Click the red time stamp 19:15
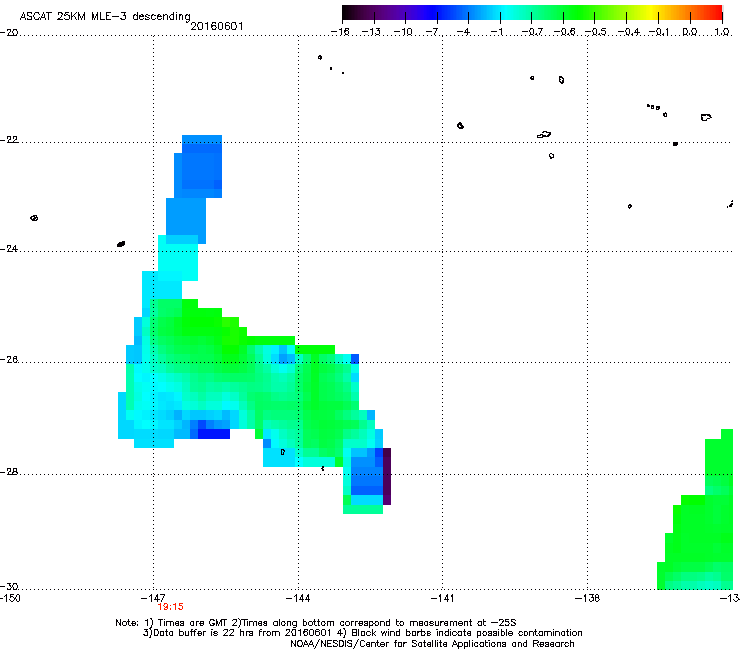 click(x=170, y=607)
